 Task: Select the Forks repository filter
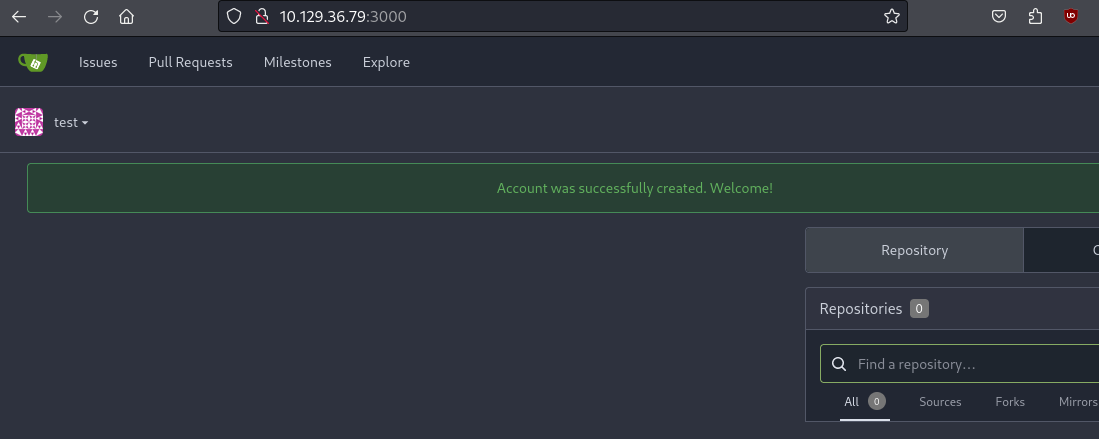click(1010, 402)
